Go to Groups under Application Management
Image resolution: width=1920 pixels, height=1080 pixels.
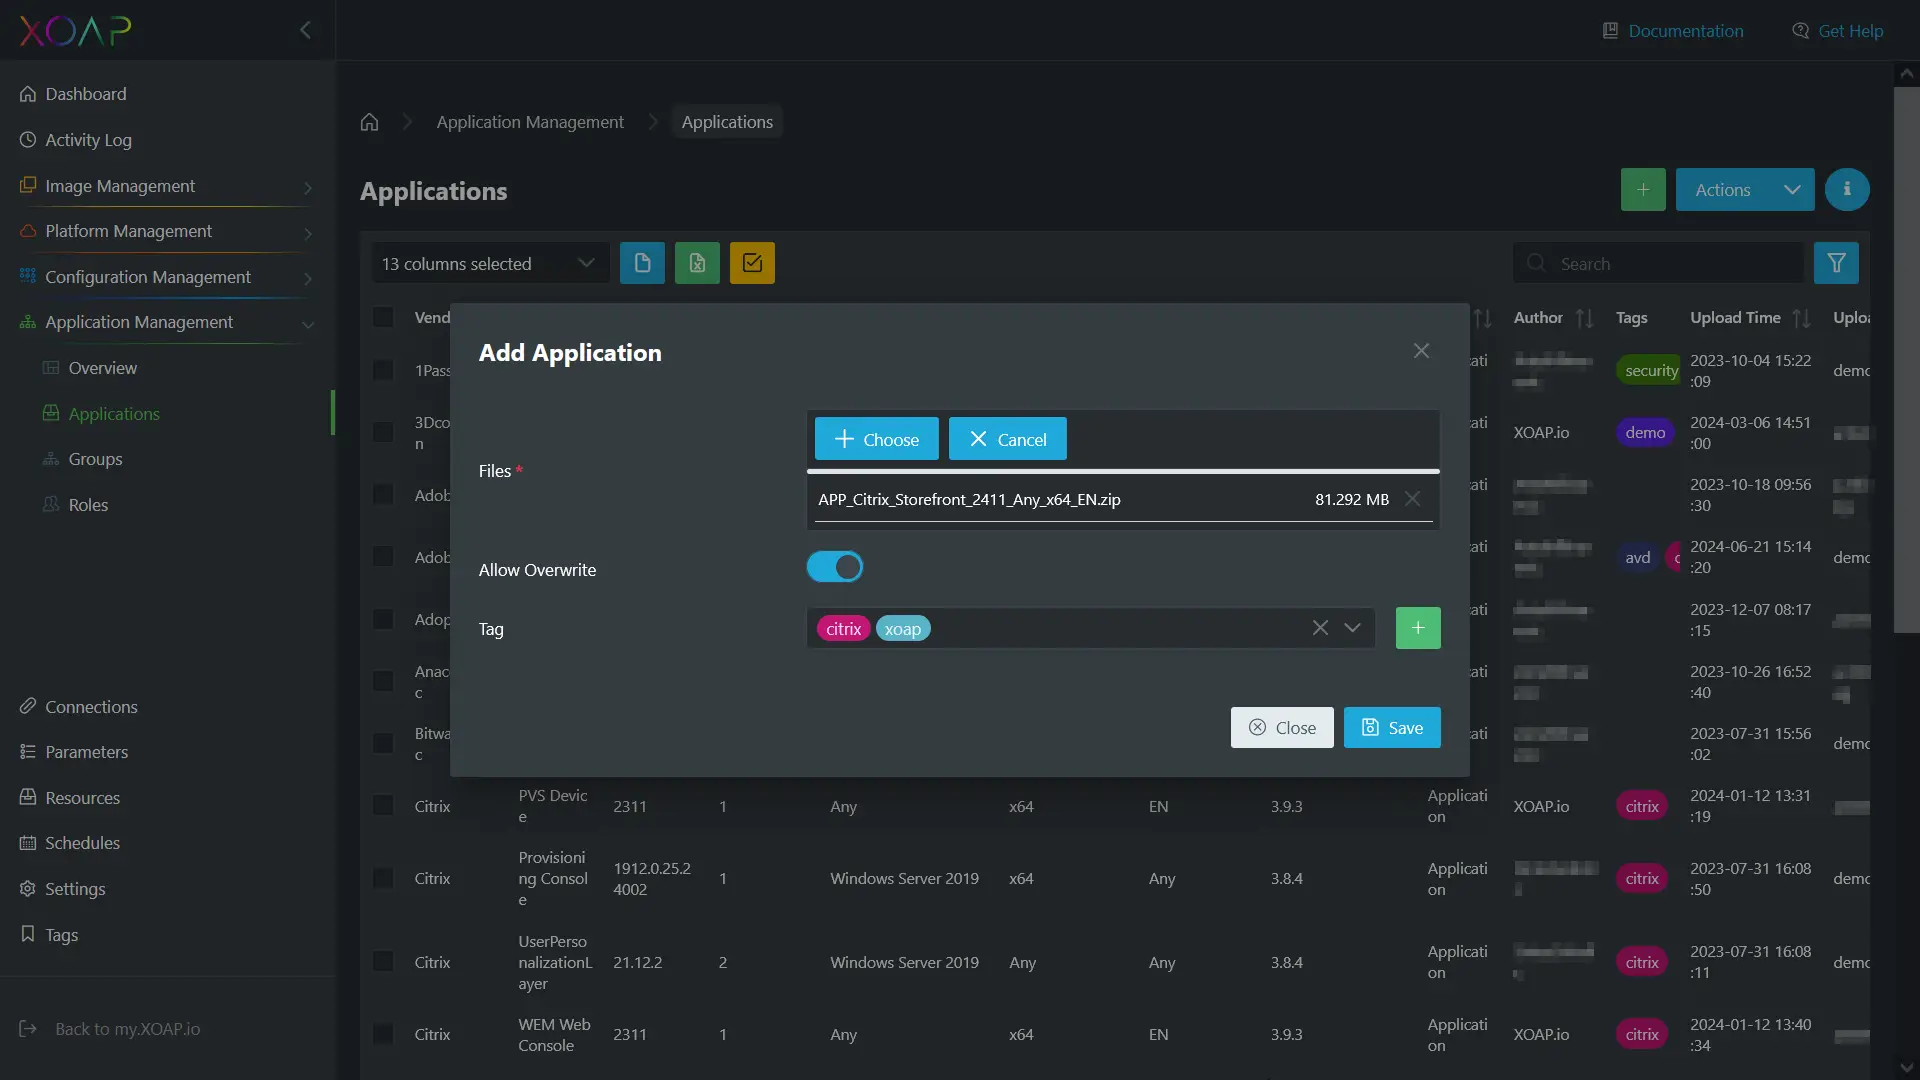95,459
